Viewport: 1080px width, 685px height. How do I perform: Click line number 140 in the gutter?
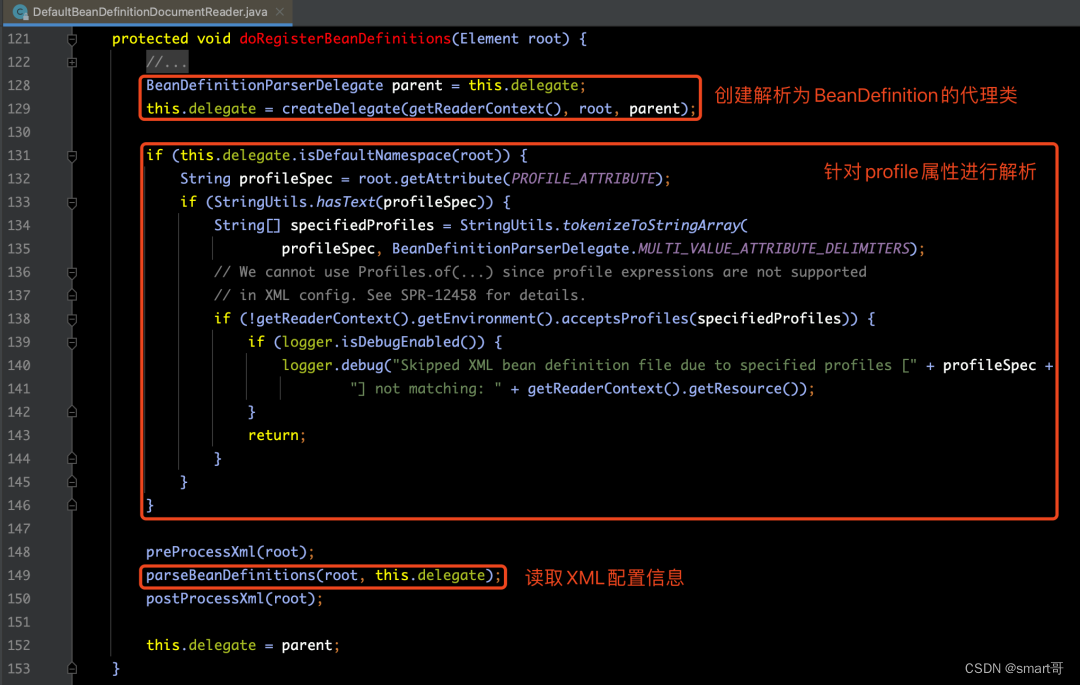click(19, 366)
